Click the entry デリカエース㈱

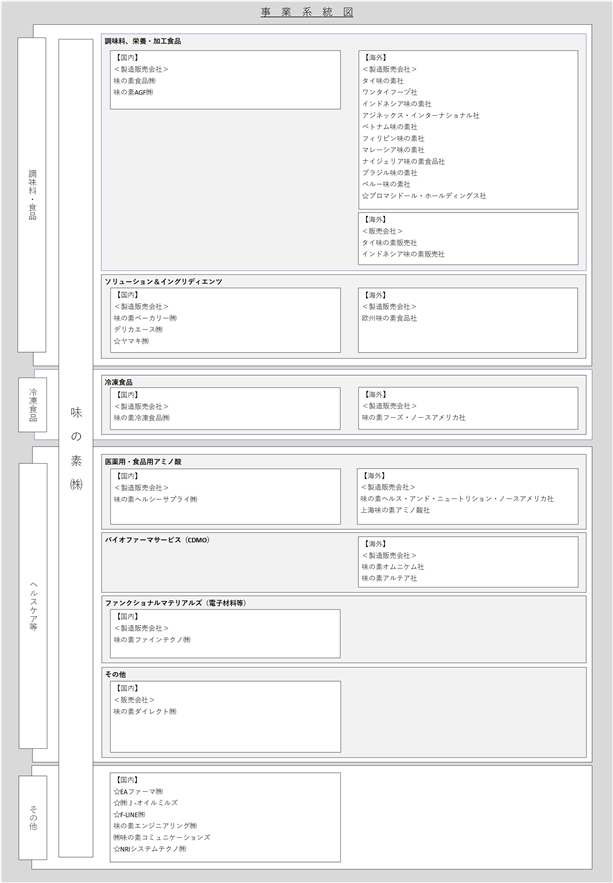pyautogui.click(x=138, y=329)
